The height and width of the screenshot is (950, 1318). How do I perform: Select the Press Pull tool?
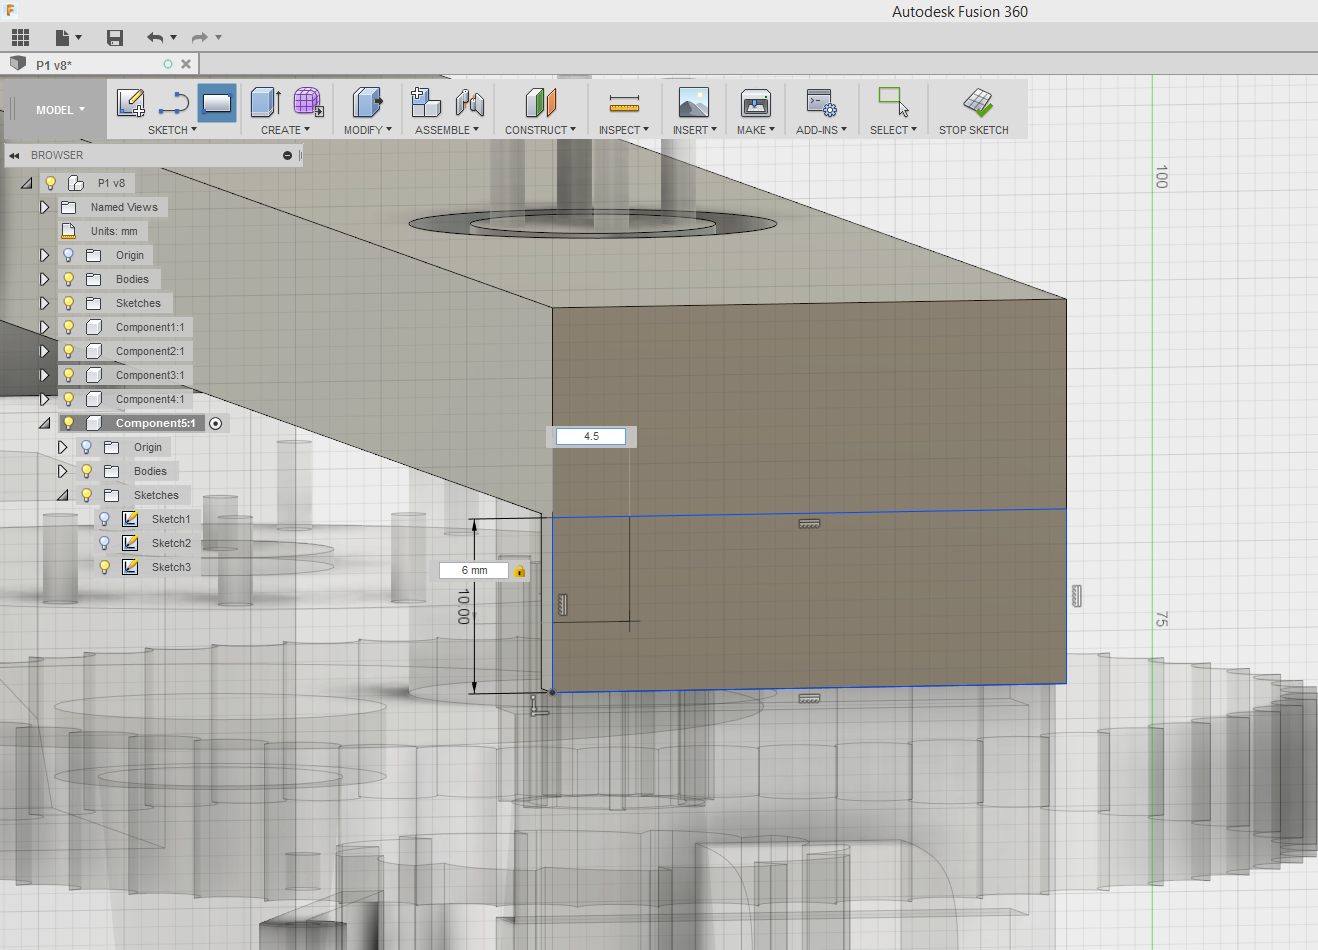coord(367,102)
